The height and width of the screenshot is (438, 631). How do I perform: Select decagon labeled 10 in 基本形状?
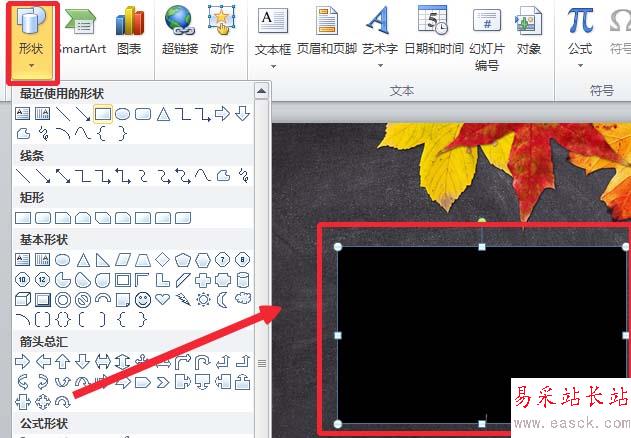point(23,279)
